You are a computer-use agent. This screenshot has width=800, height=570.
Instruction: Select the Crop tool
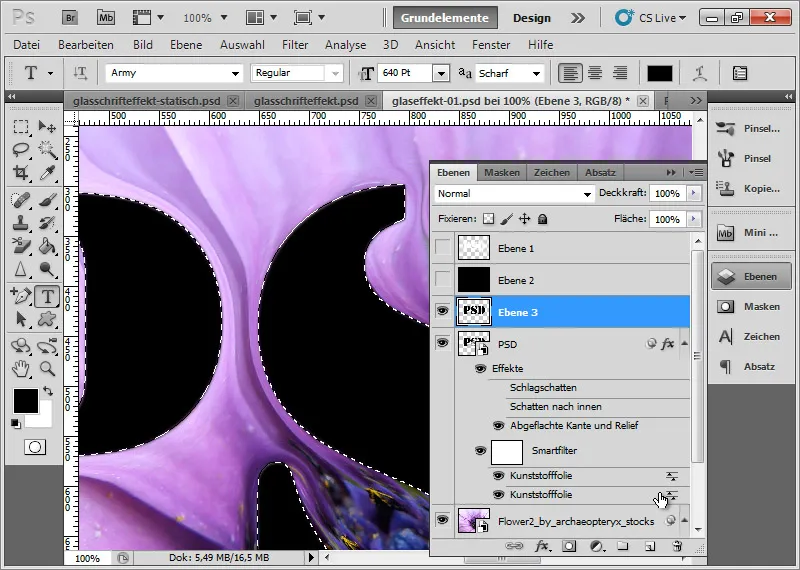21,173
